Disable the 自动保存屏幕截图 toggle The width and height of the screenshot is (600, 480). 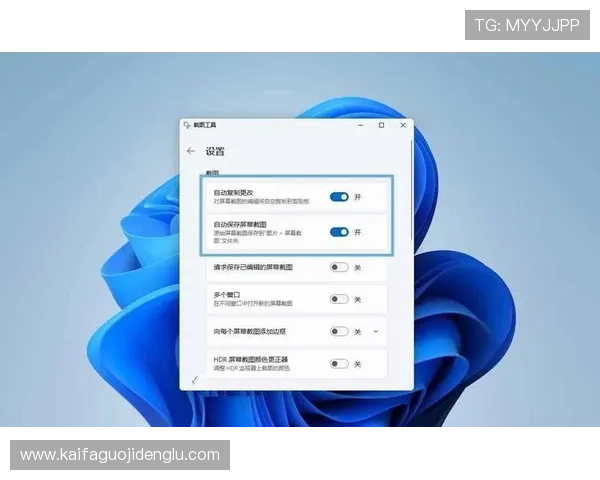click(x=339, y=232)
